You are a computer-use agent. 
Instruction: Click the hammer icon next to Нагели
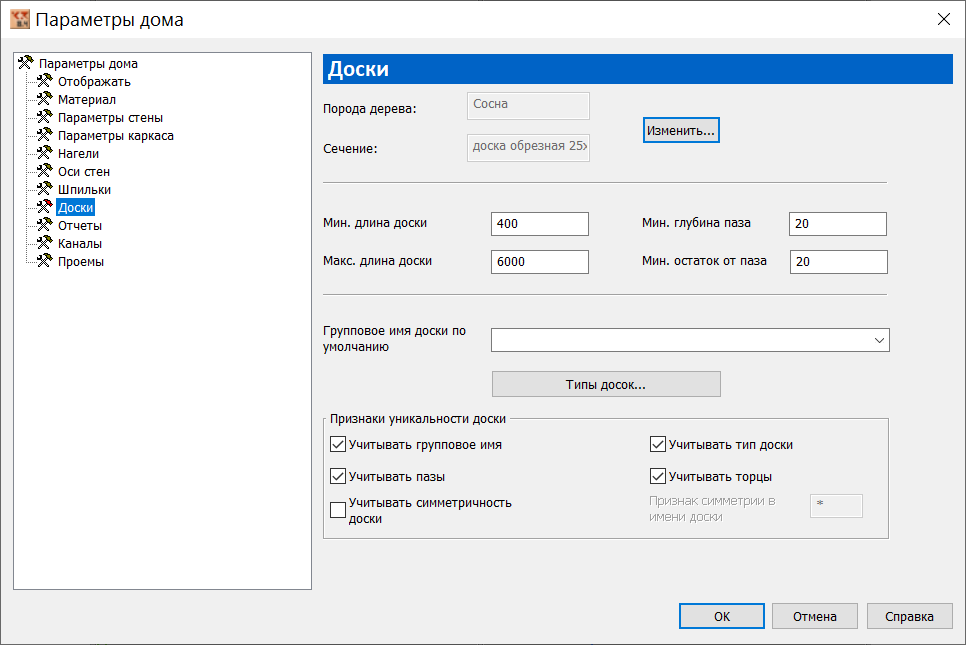coord(44,153)
